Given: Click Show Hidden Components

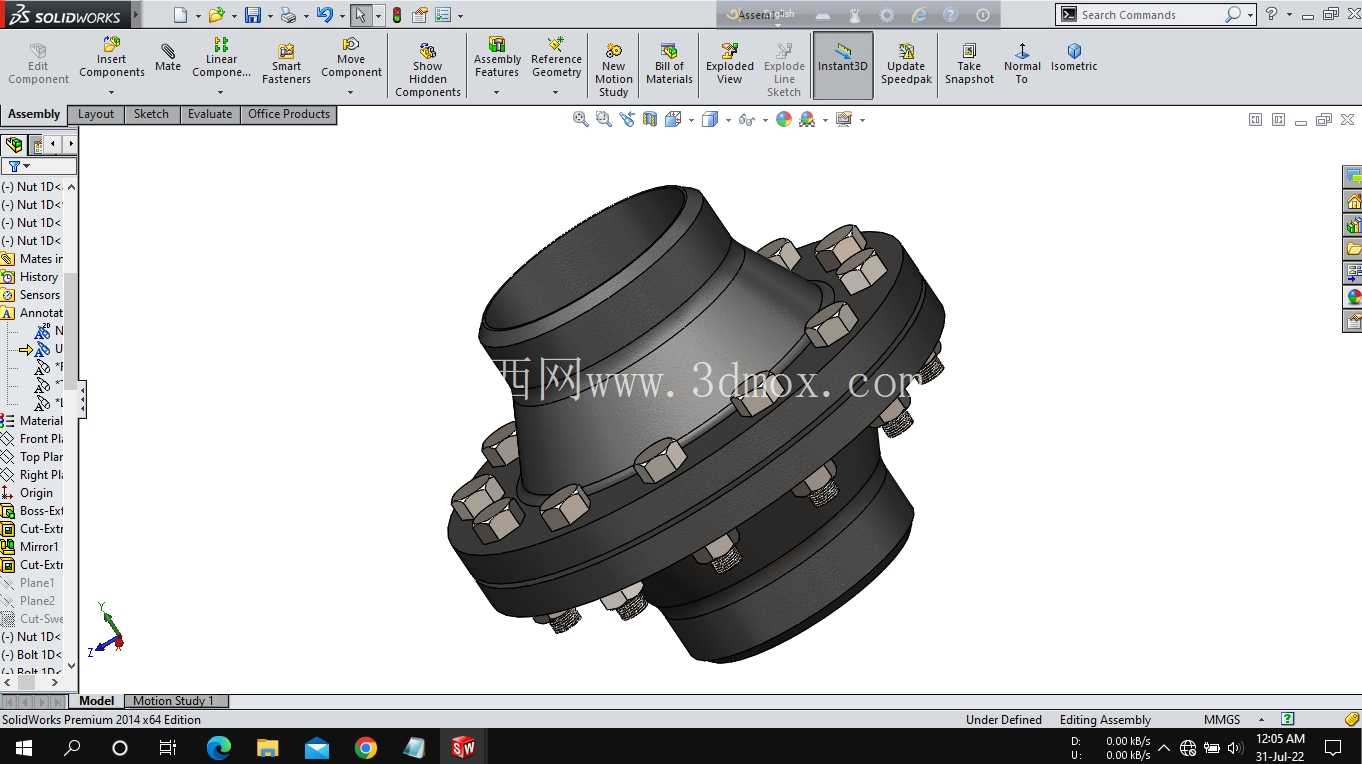Looking at the screenshot, I should click(x=428, y=70).
